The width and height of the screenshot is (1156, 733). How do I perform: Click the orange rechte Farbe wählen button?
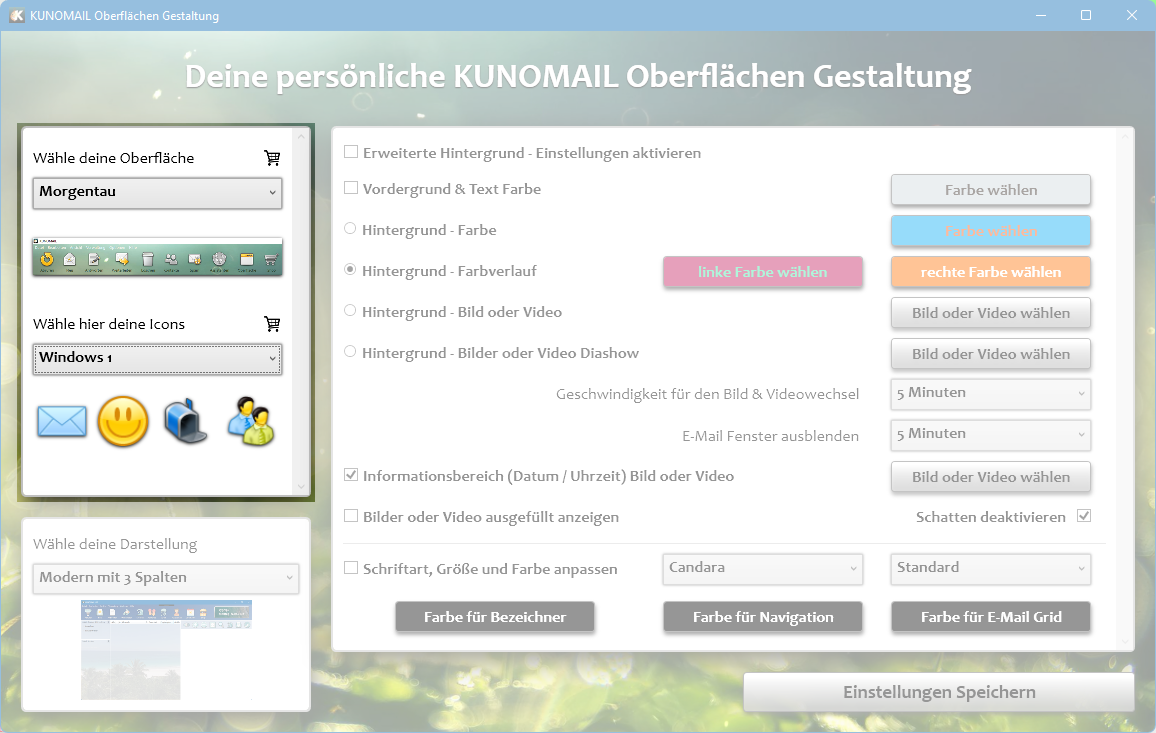(x=991, y=272)
